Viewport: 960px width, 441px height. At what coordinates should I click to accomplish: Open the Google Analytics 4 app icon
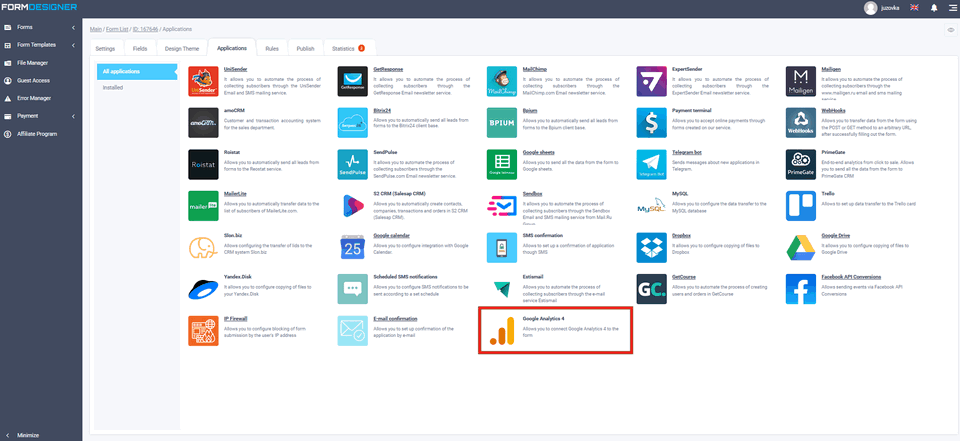pos(502,332)
